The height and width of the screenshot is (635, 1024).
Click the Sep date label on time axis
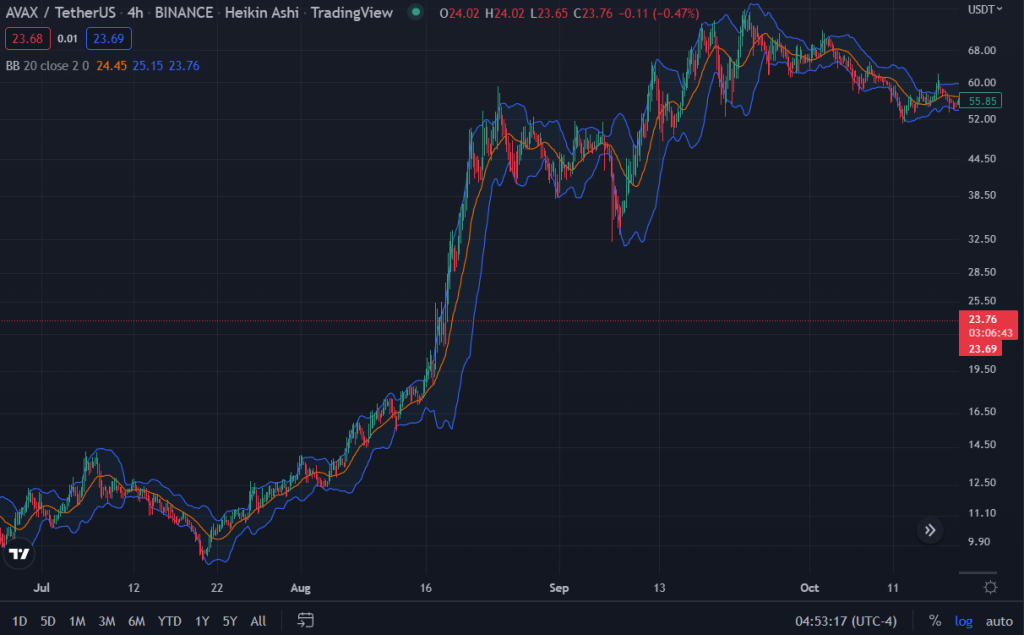(559, 588)
